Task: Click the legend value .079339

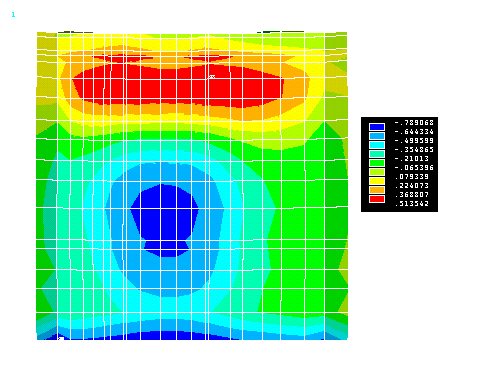Action: click(412, 177)
